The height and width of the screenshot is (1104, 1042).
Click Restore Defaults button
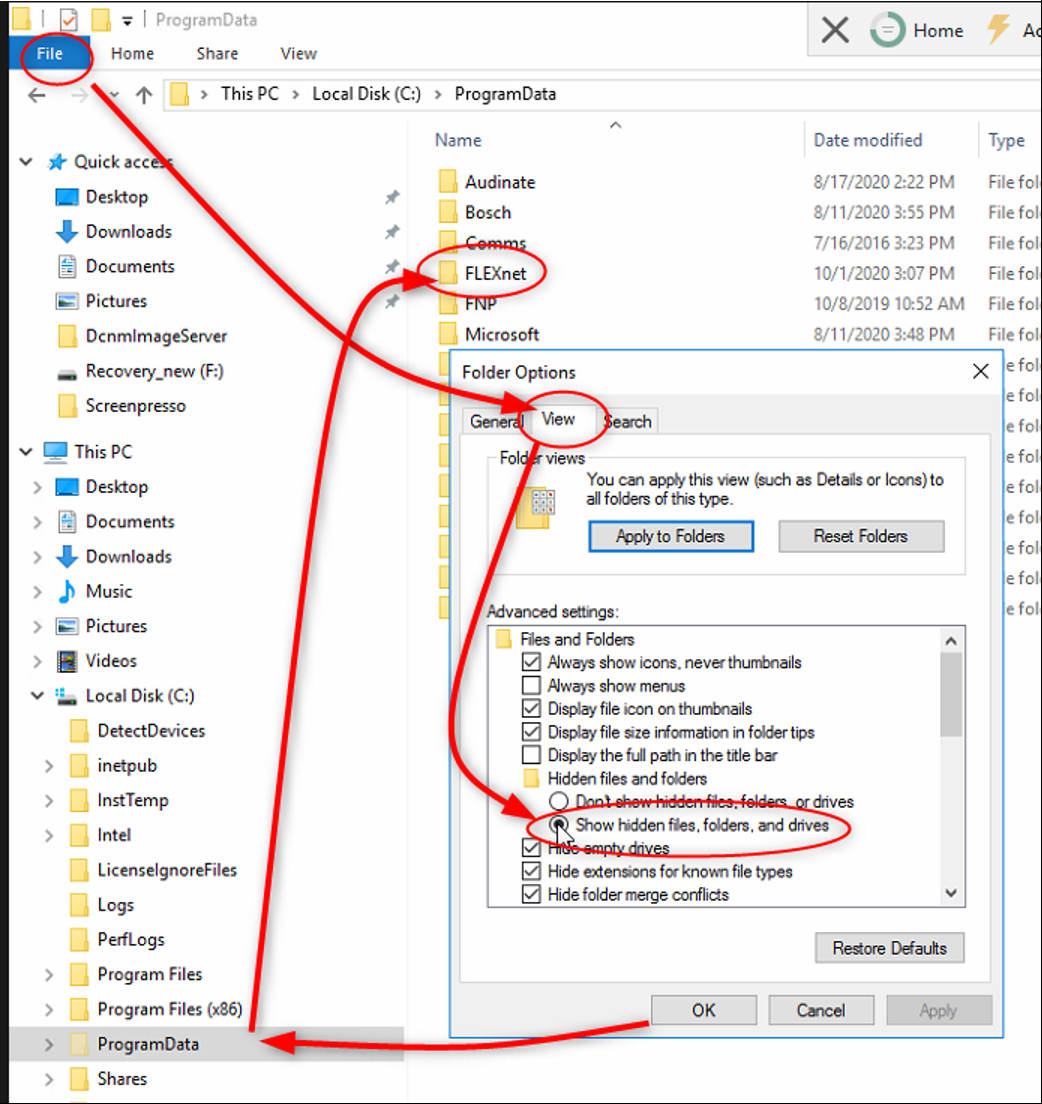tap(889, 948)
